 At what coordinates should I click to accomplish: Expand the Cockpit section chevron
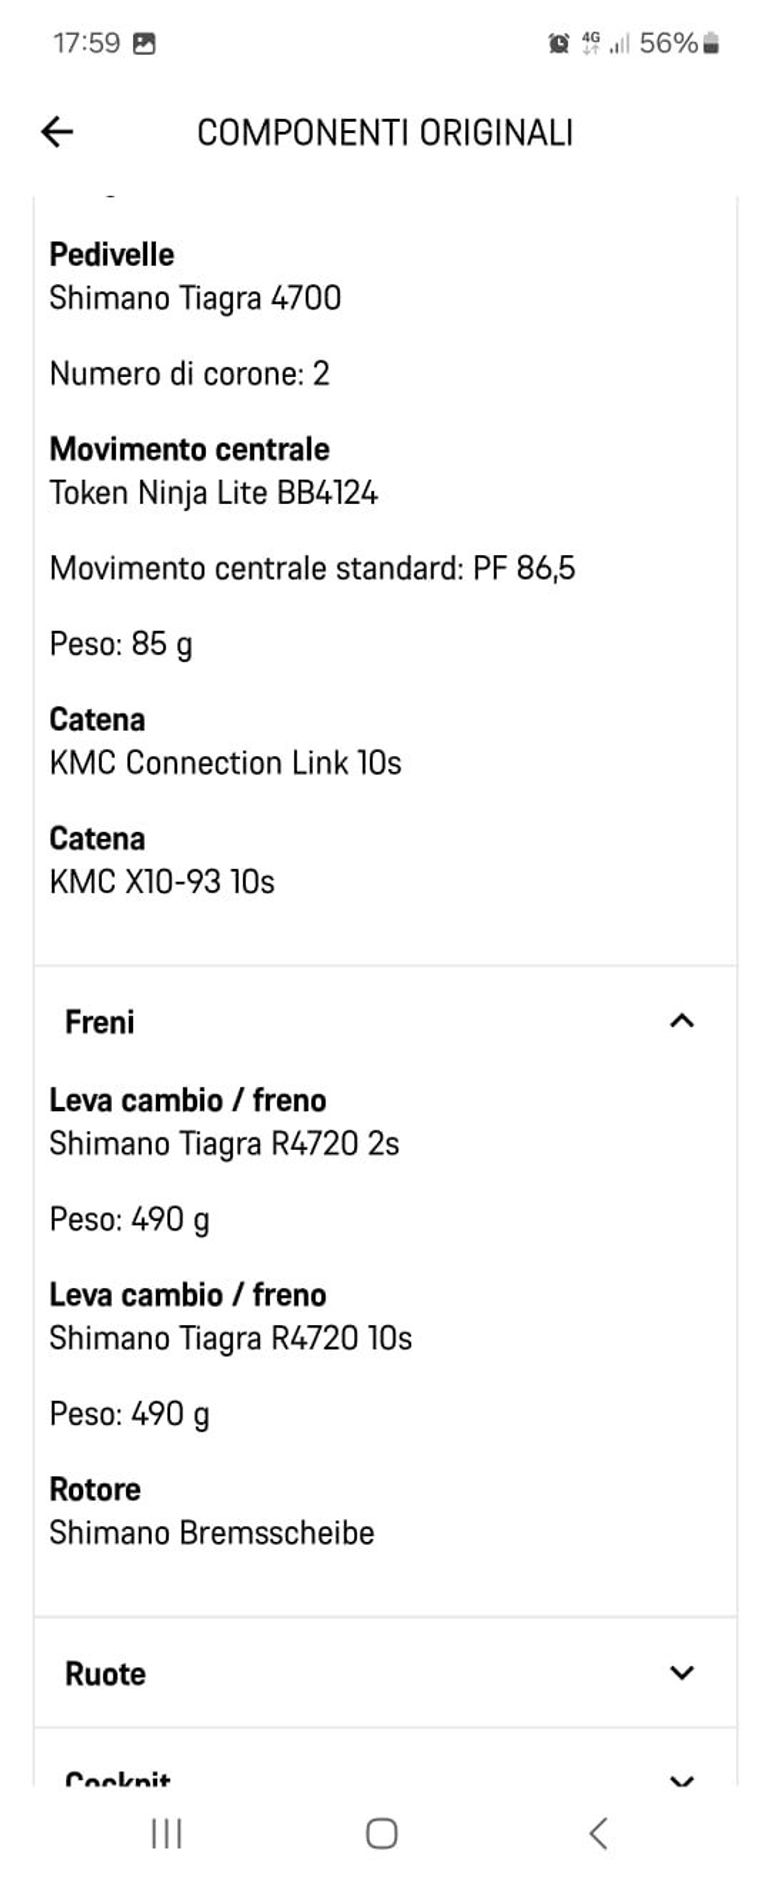click(x=681, y=1779)
